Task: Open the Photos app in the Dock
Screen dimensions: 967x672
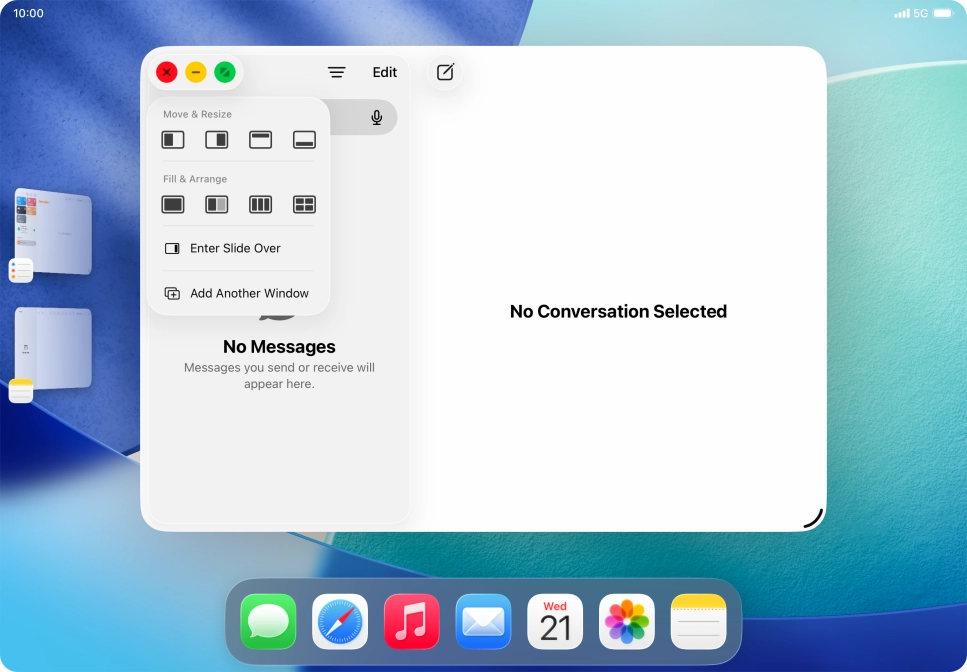Action: coord(626,621)
